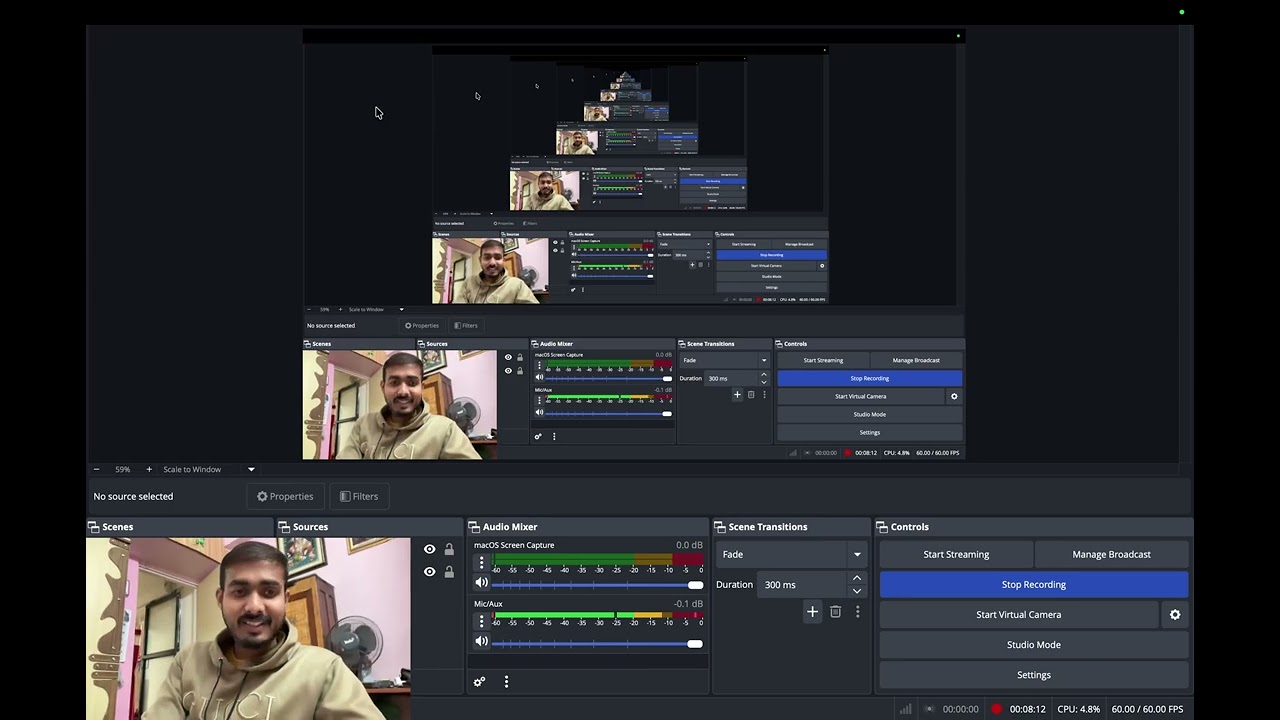
Task: Add a transition with the main plus icon
Action: pos(812,612)
